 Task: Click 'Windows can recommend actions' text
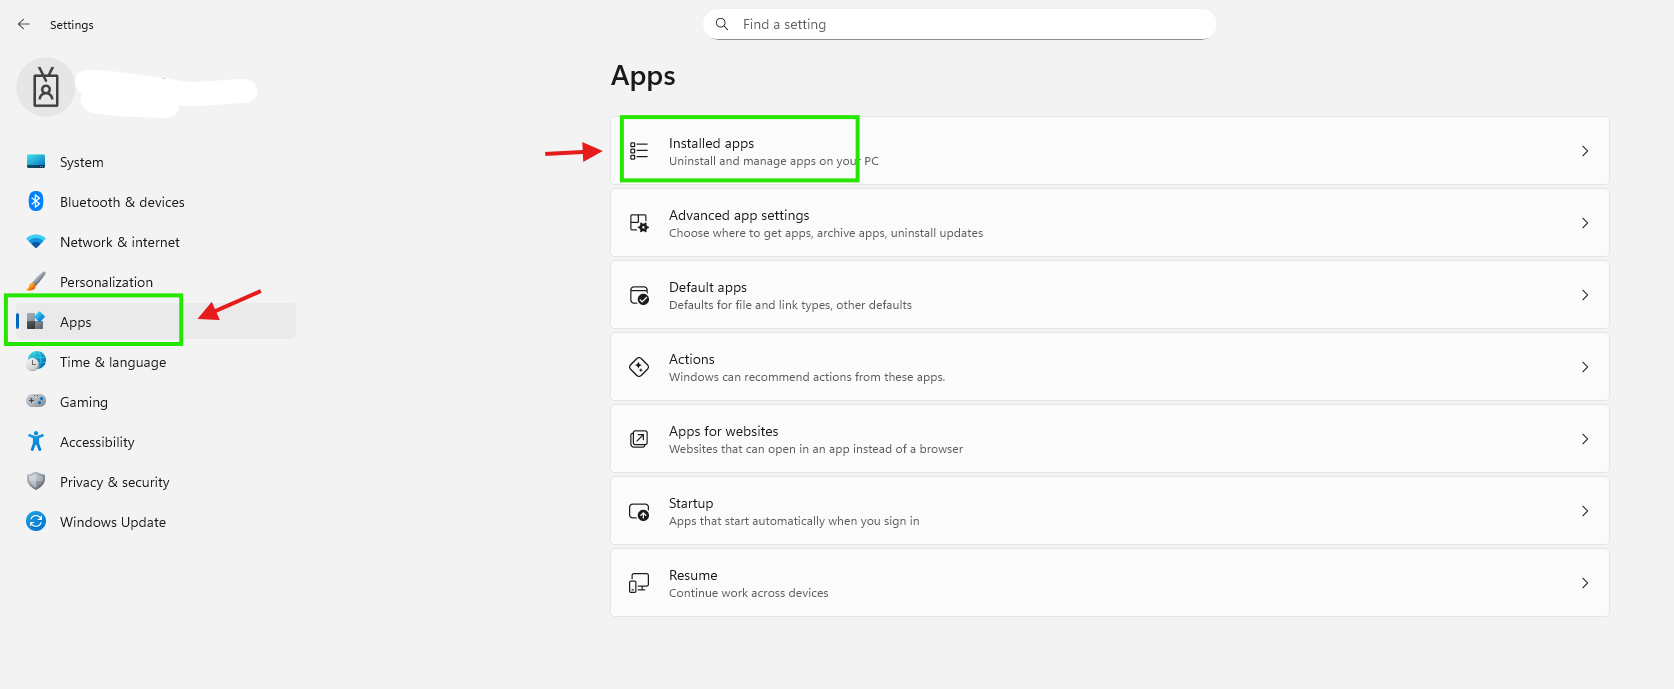coord(807,377)
